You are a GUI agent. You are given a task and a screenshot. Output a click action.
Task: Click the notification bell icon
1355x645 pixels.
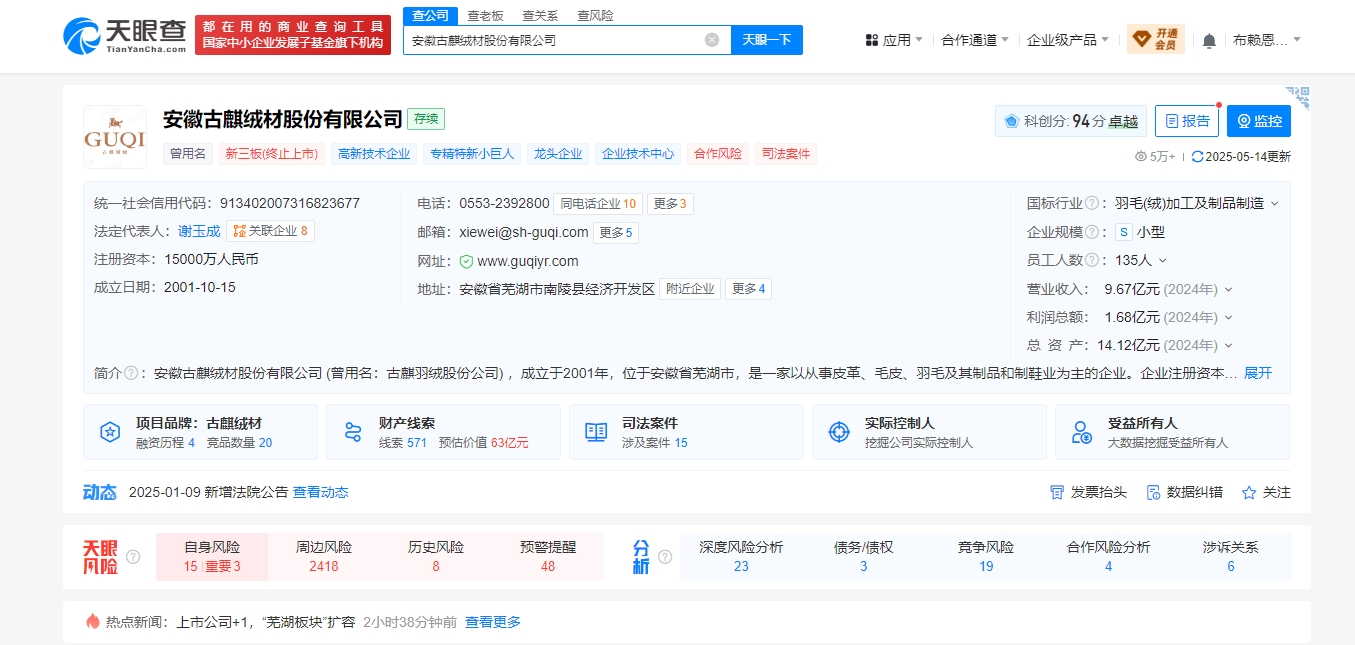click(x=1209, y=40)
